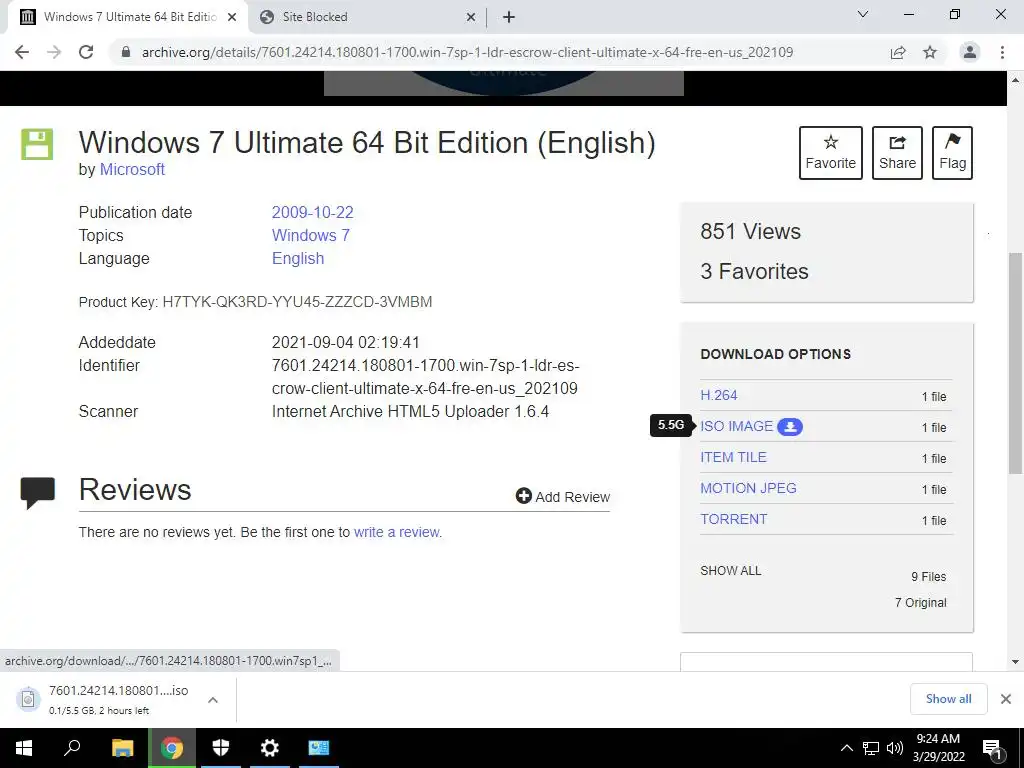
Task: Download the ITEM TILE file
Action: pos(733,457)
